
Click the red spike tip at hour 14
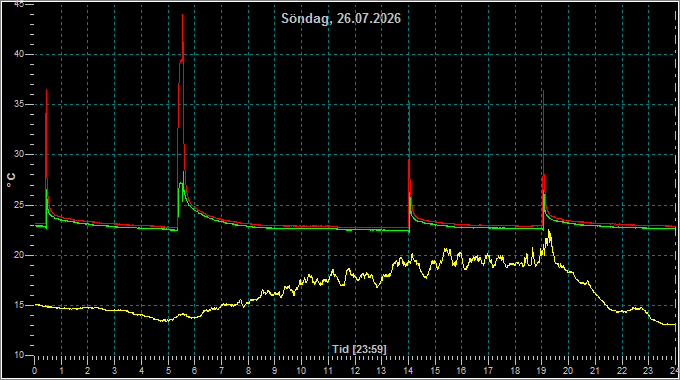coord(409,103)
